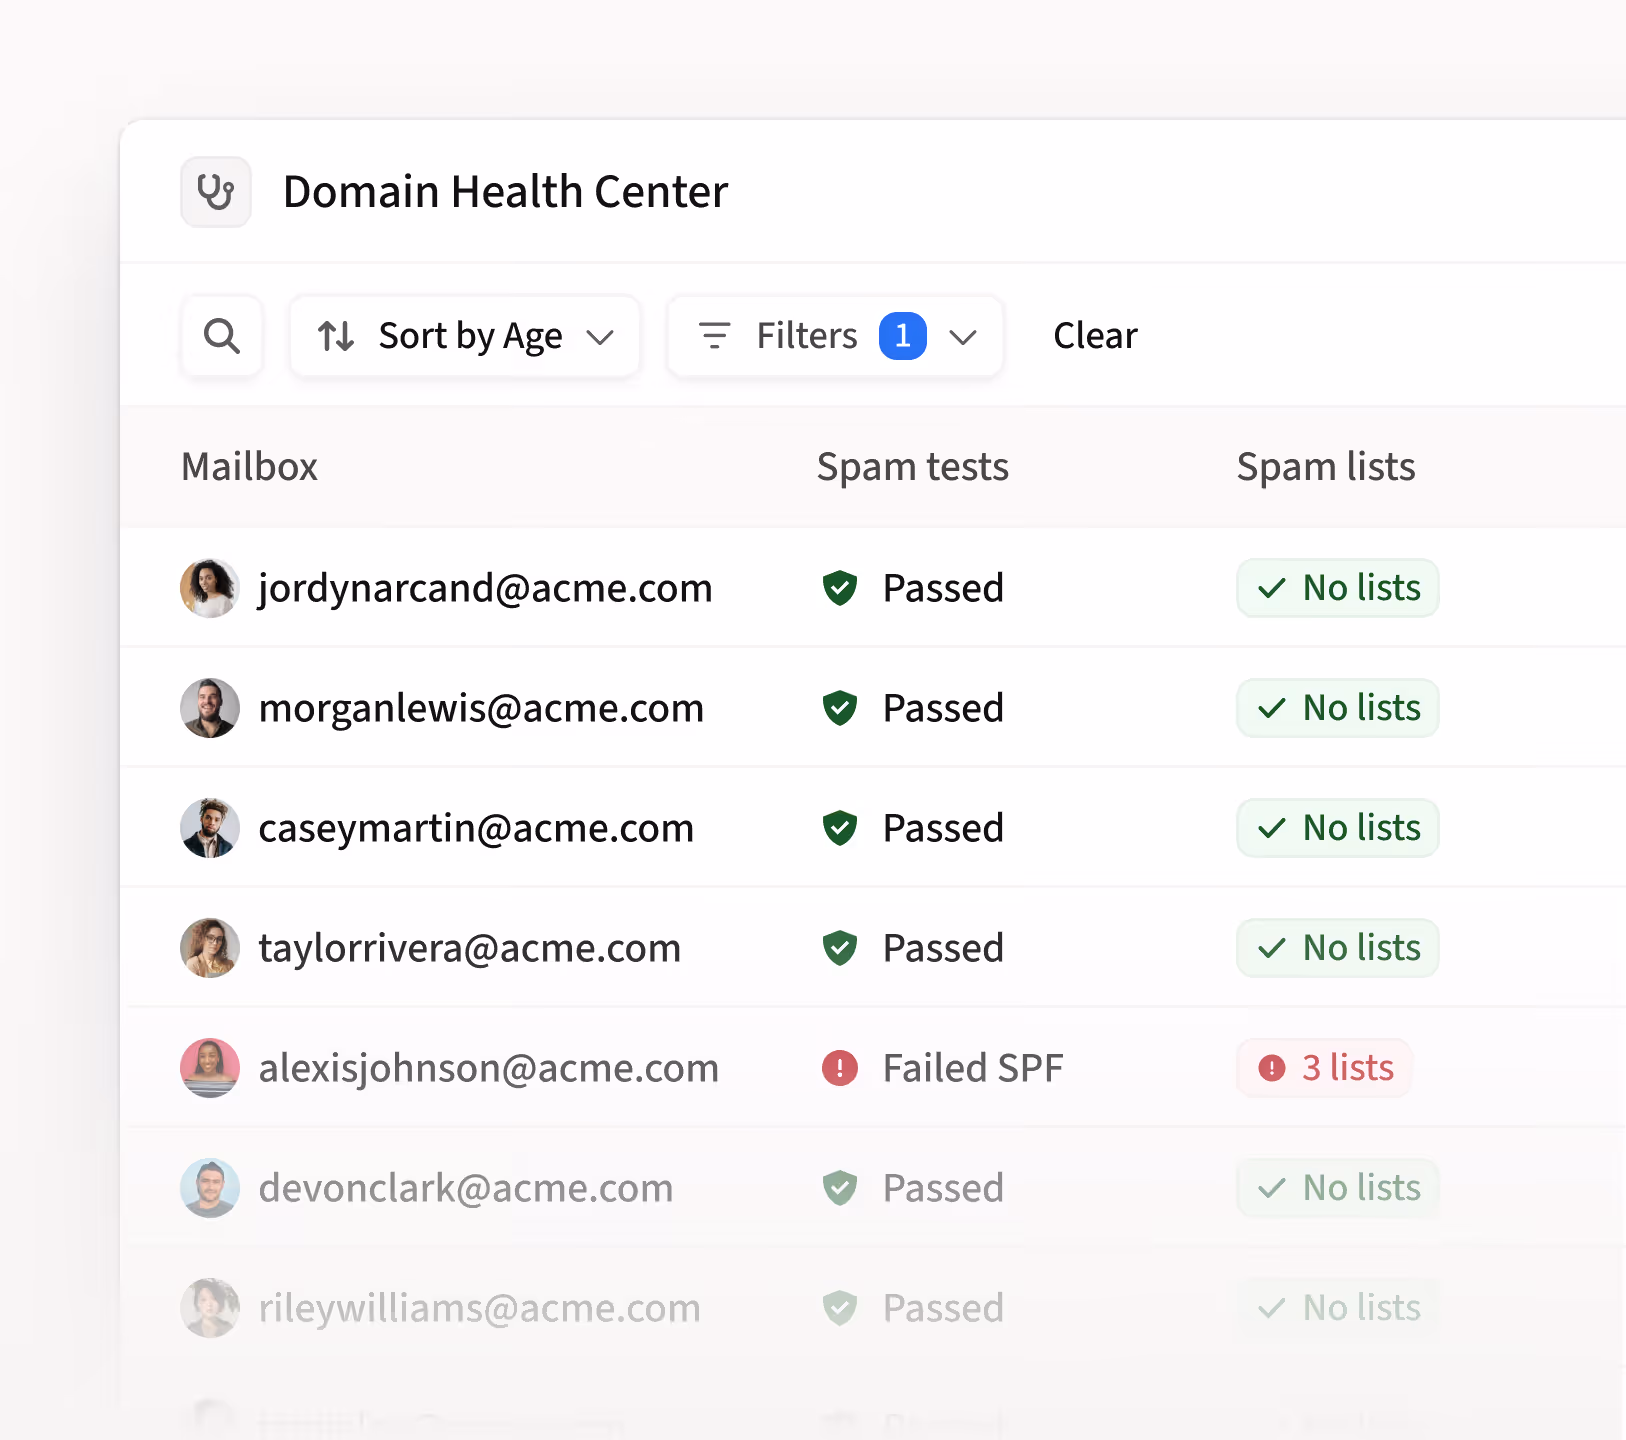Click Domain Health Center title
The image size is (1626, 1440).
[x=506, y=192]
